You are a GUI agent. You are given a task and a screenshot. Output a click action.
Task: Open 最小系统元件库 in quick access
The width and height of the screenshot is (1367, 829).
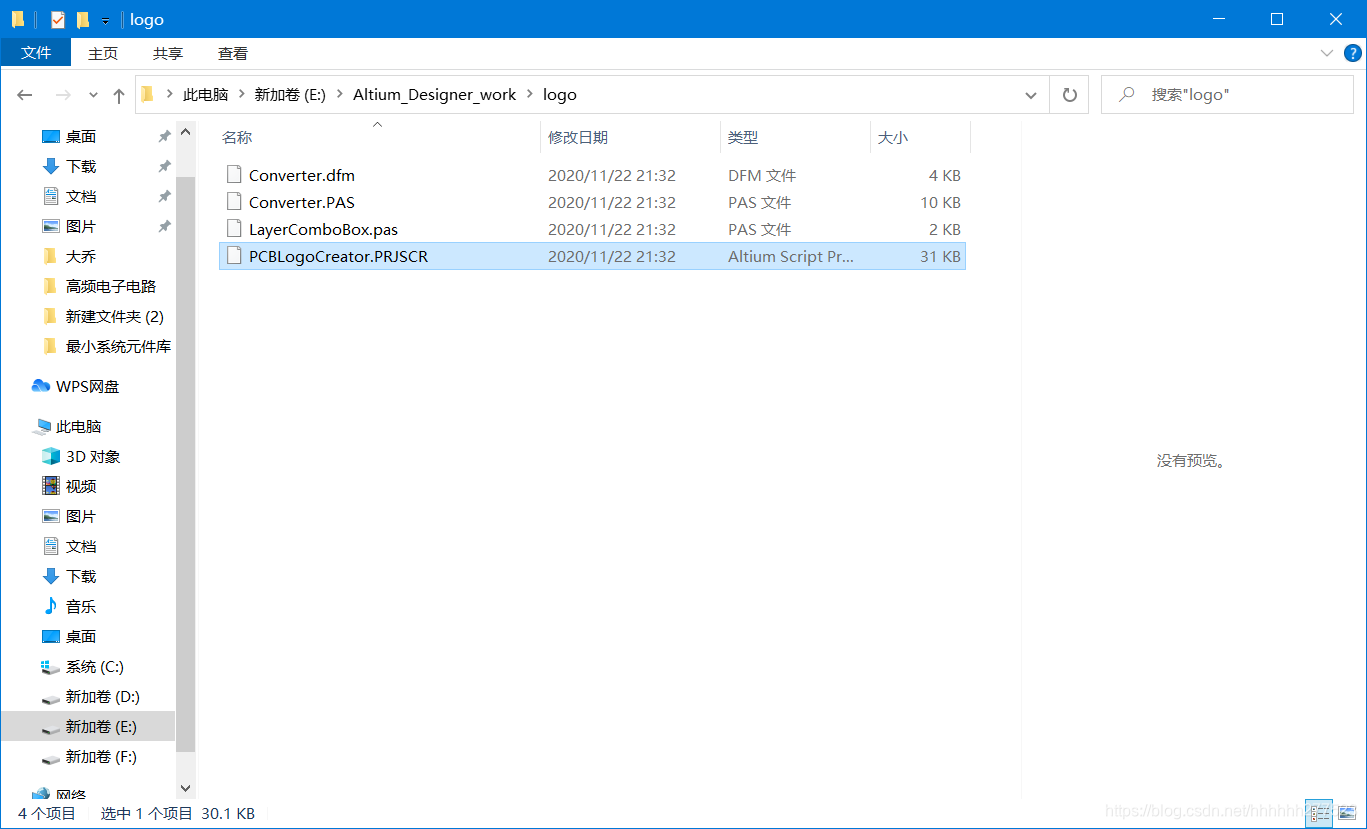click(x=118, y=346)
